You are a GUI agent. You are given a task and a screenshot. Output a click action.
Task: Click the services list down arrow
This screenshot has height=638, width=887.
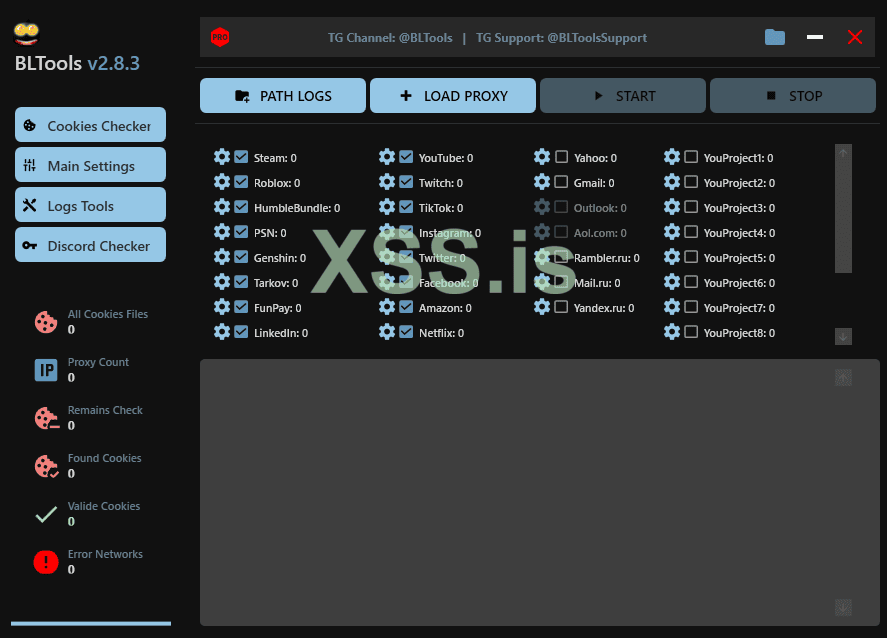pos(843,337)
